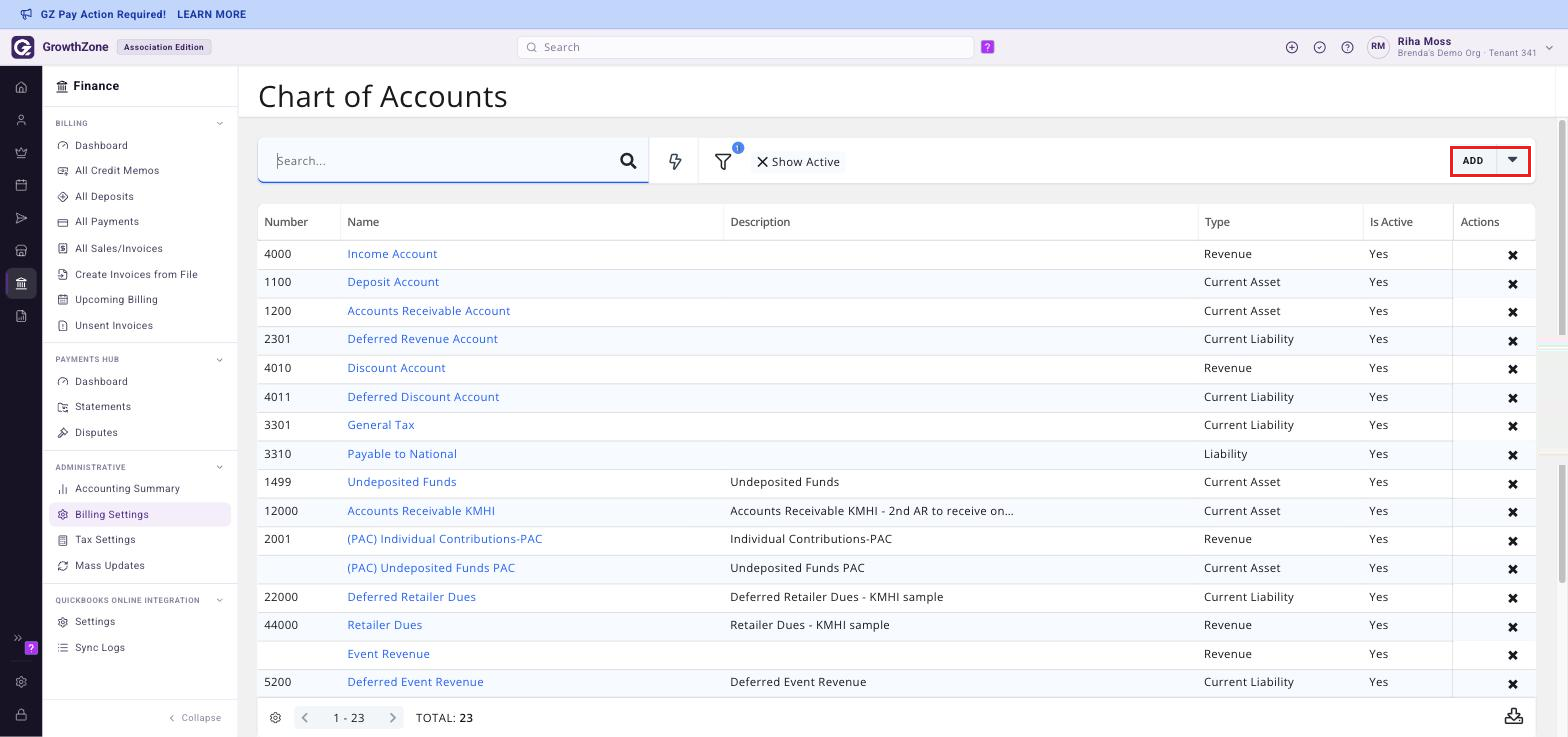Open the Payable to National account link

pyautogui.click(x=402, y=454)
